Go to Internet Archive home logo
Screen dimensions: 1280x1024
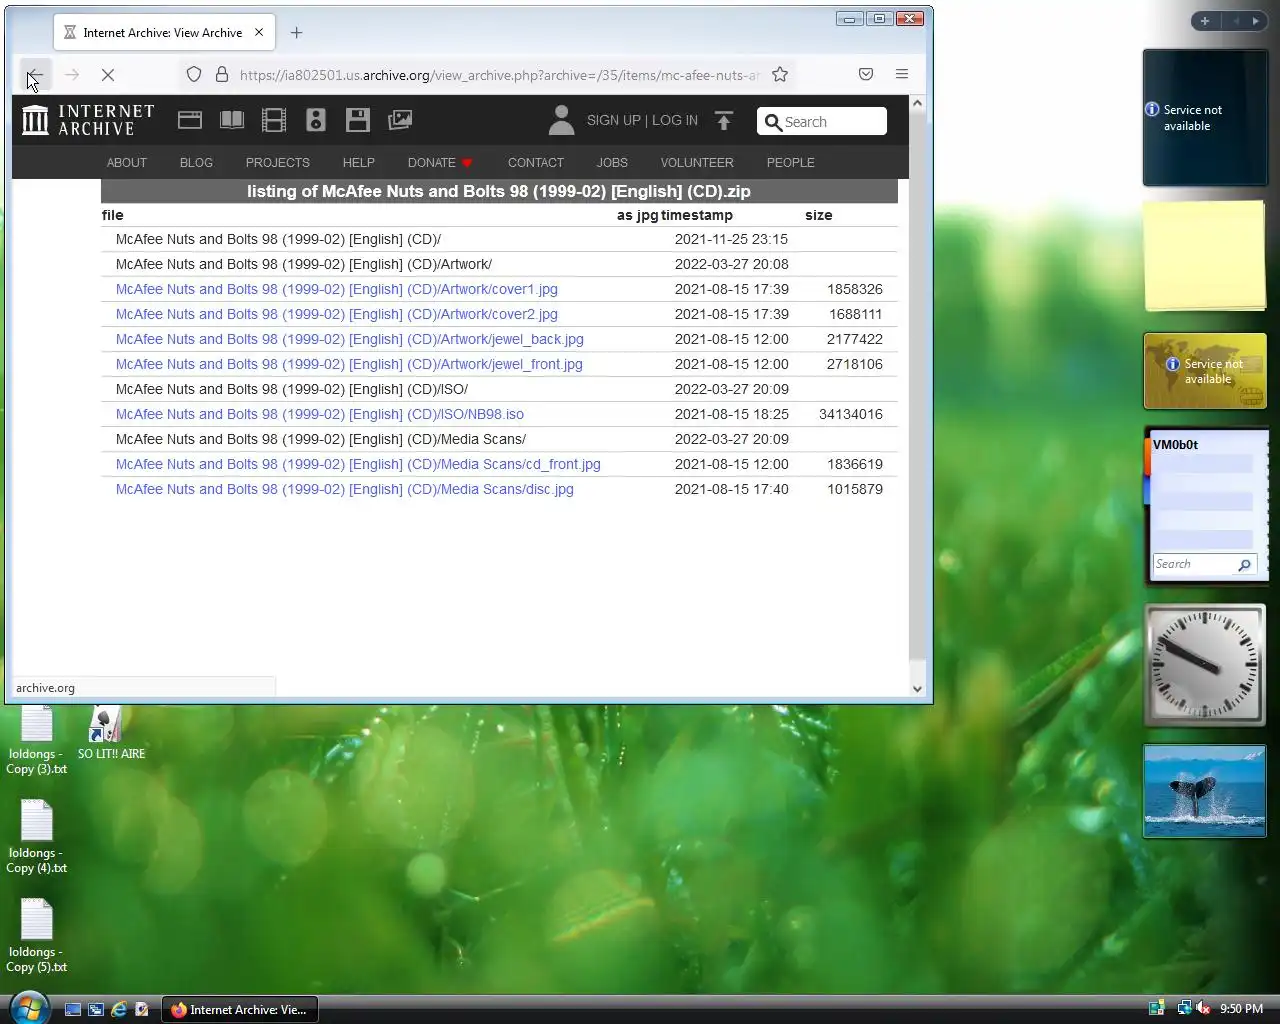point(88,120)
